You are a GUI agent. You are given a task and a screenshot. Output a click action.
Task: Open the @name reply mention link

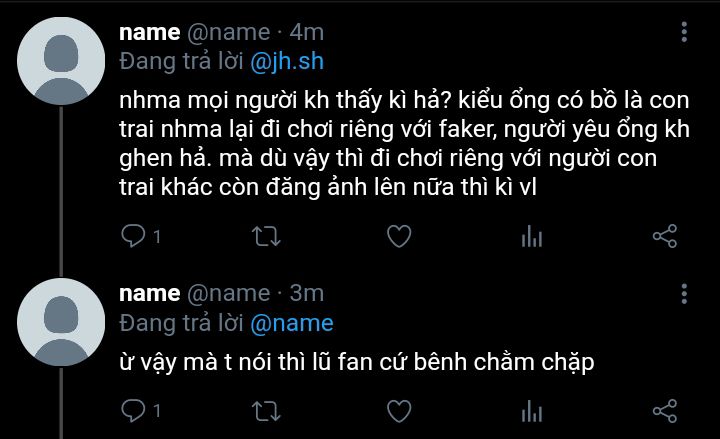tap(291, 323)
